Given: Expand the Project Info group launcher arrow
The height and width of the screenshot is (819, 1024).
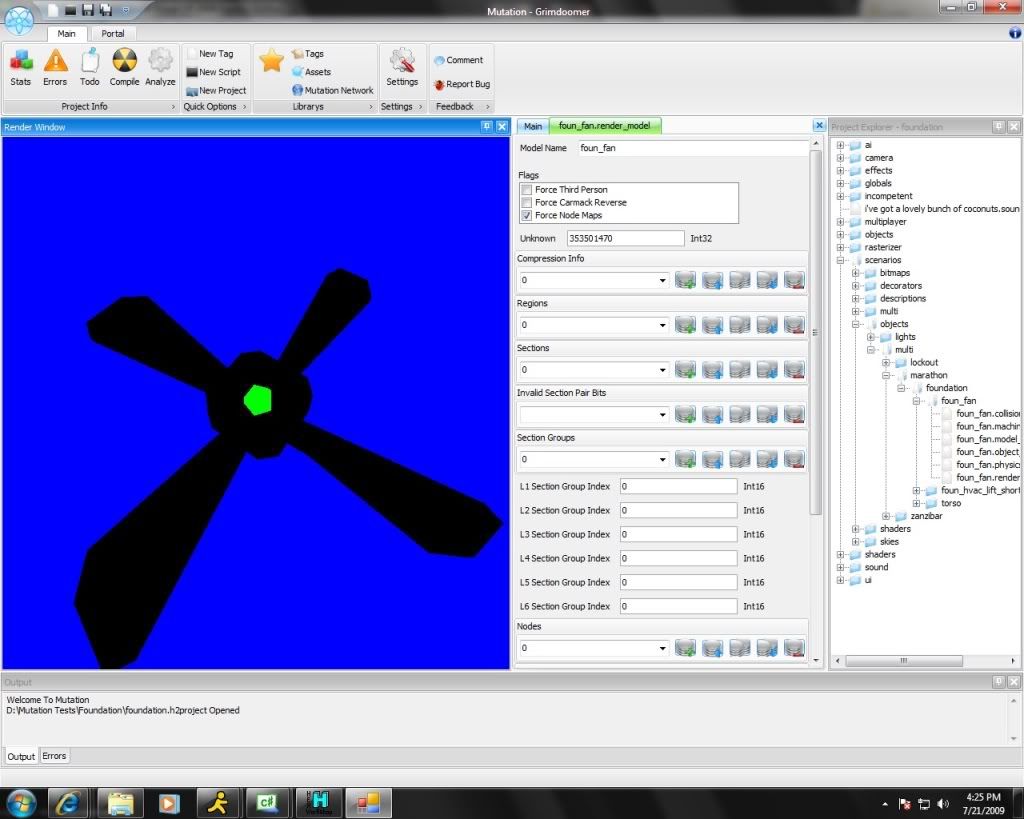Looking at the screenshot, I should point(173,106).
